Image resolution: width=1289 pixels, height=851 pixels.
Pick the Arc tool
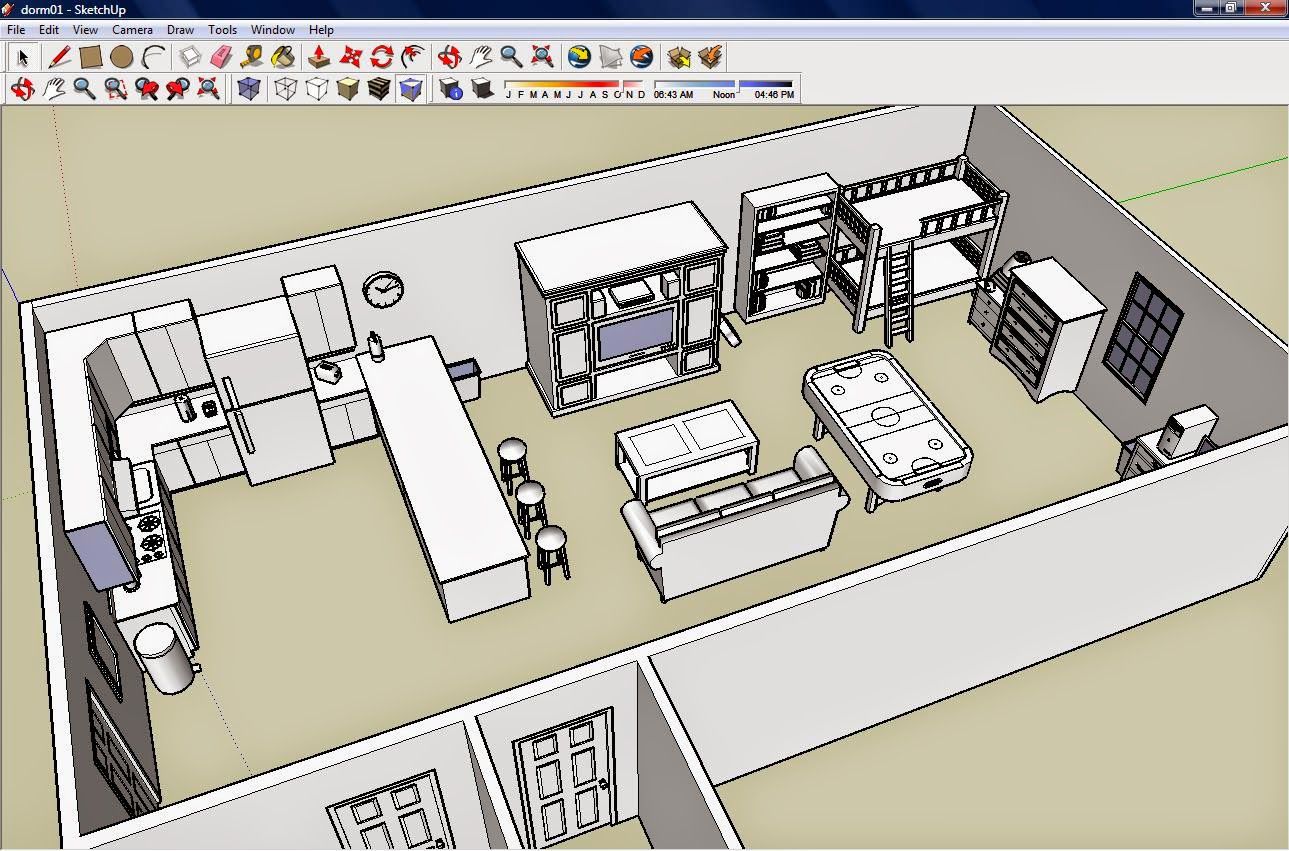(x=153, y=57)
